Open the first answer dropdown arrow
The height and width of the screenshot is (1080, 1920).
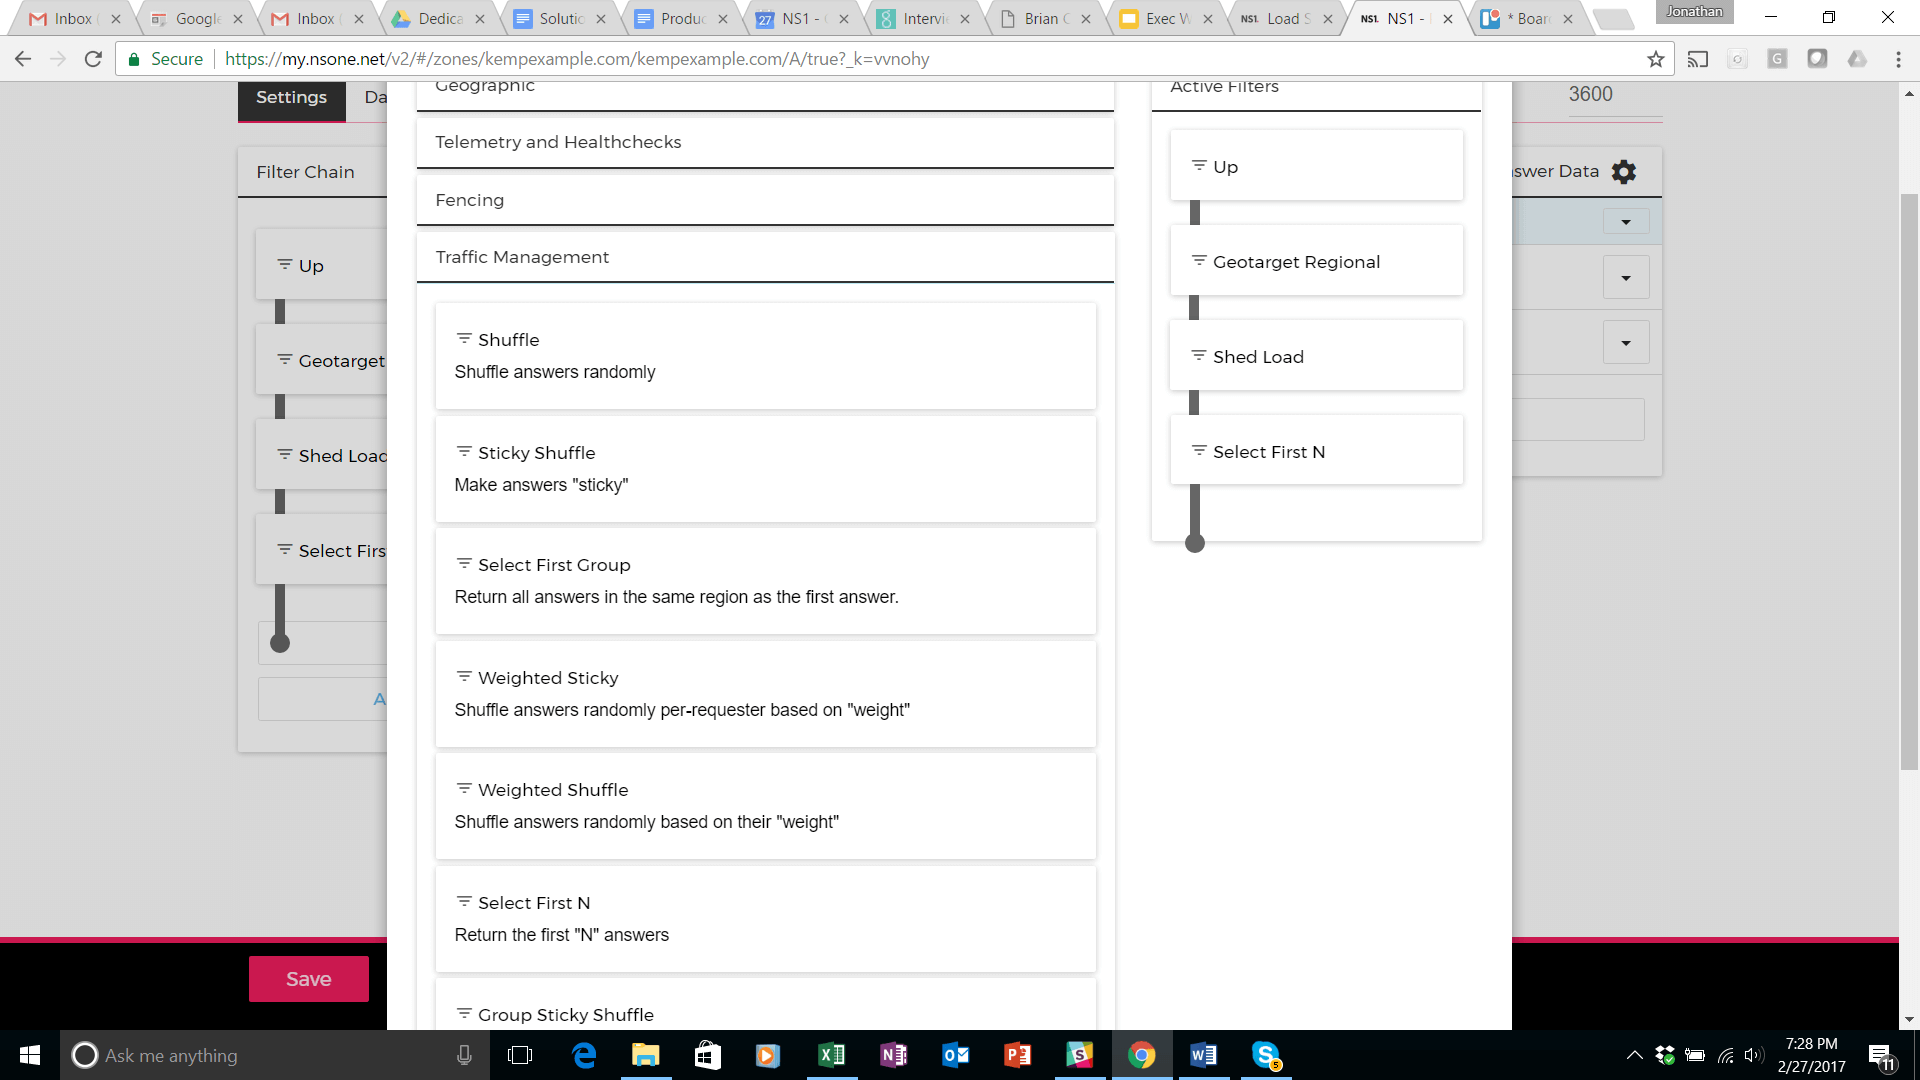click(1626, 222)
